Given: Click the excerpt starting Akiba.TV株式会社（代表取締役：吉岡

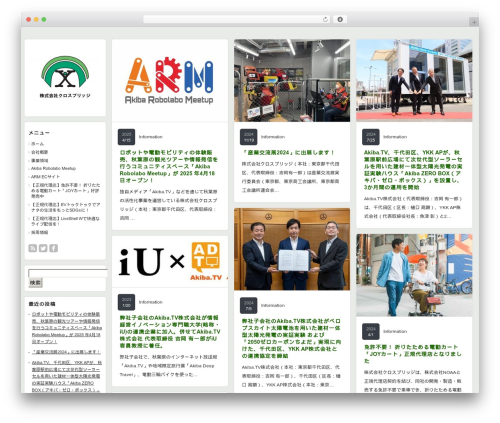Looking at the screenshot, I should 413,207.
